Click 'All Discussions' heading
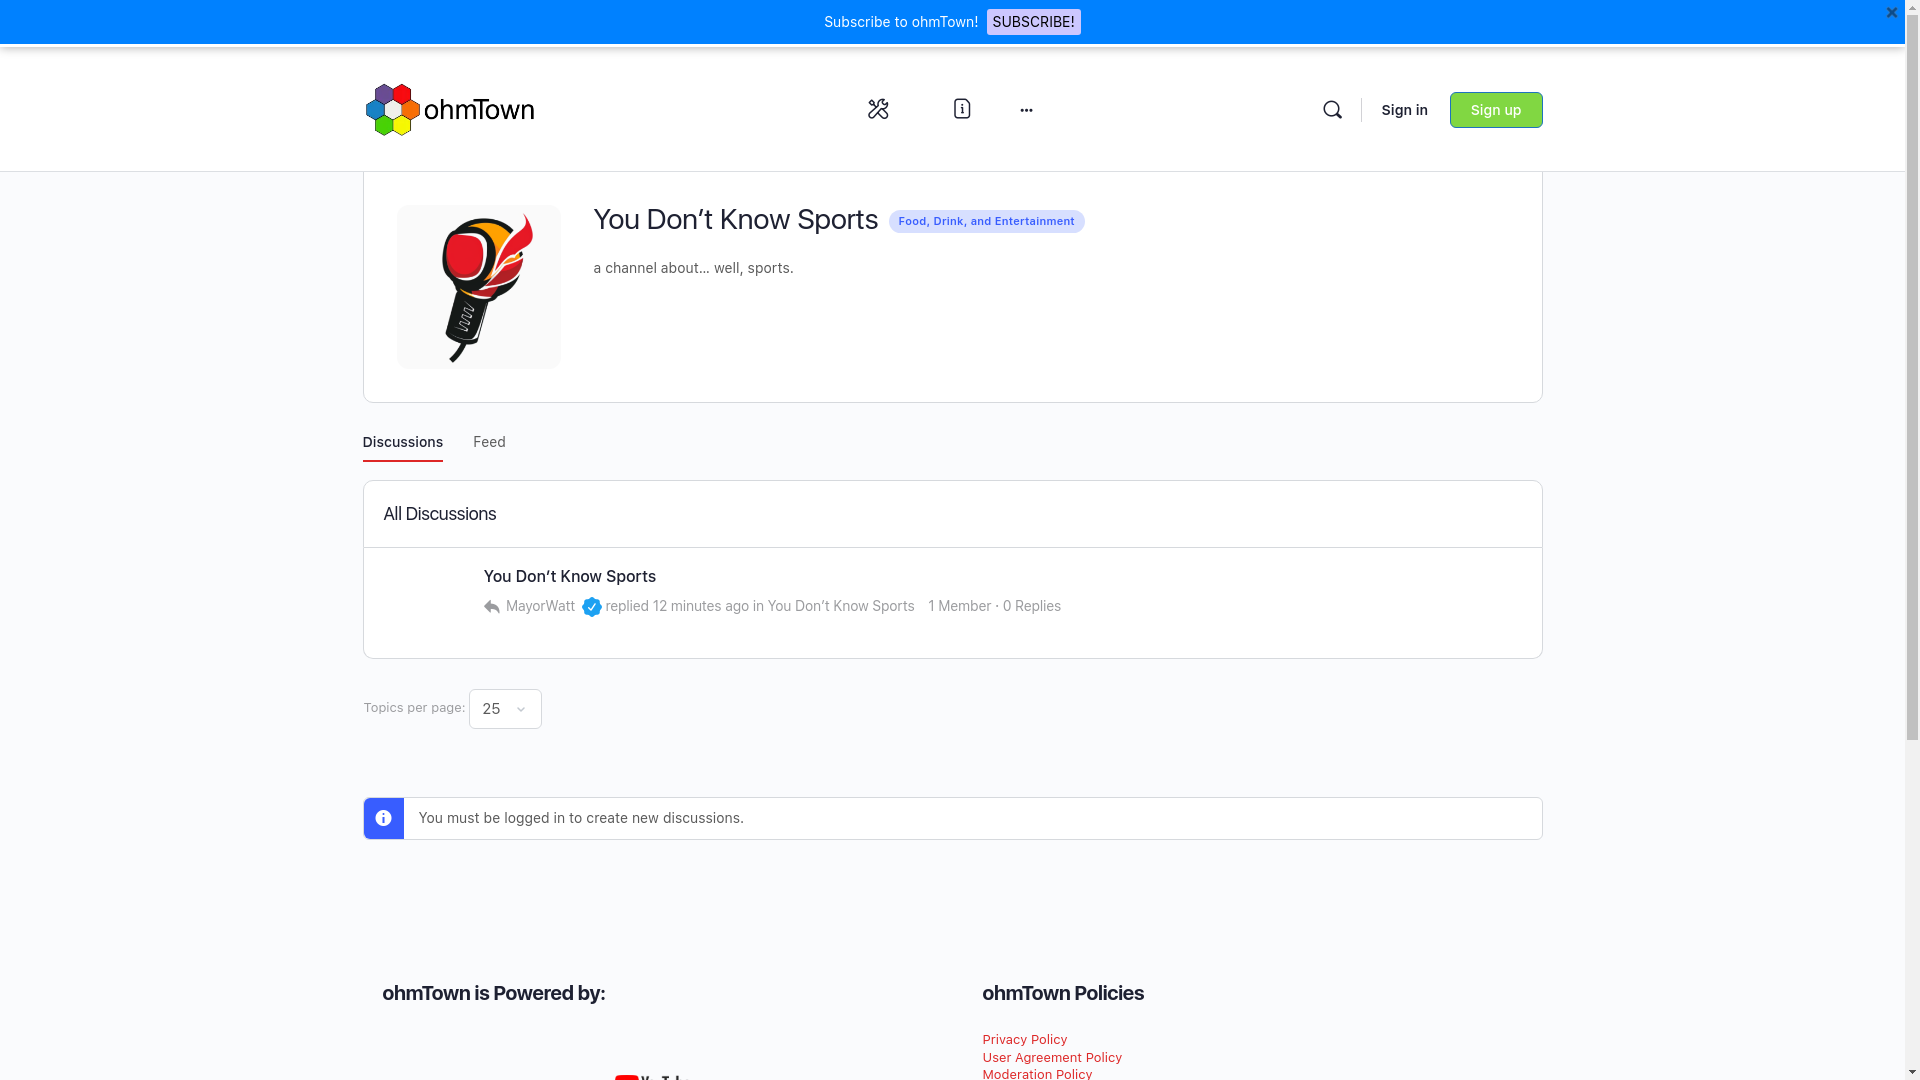The image size is (1920, 1080). [x=439, y=514]
